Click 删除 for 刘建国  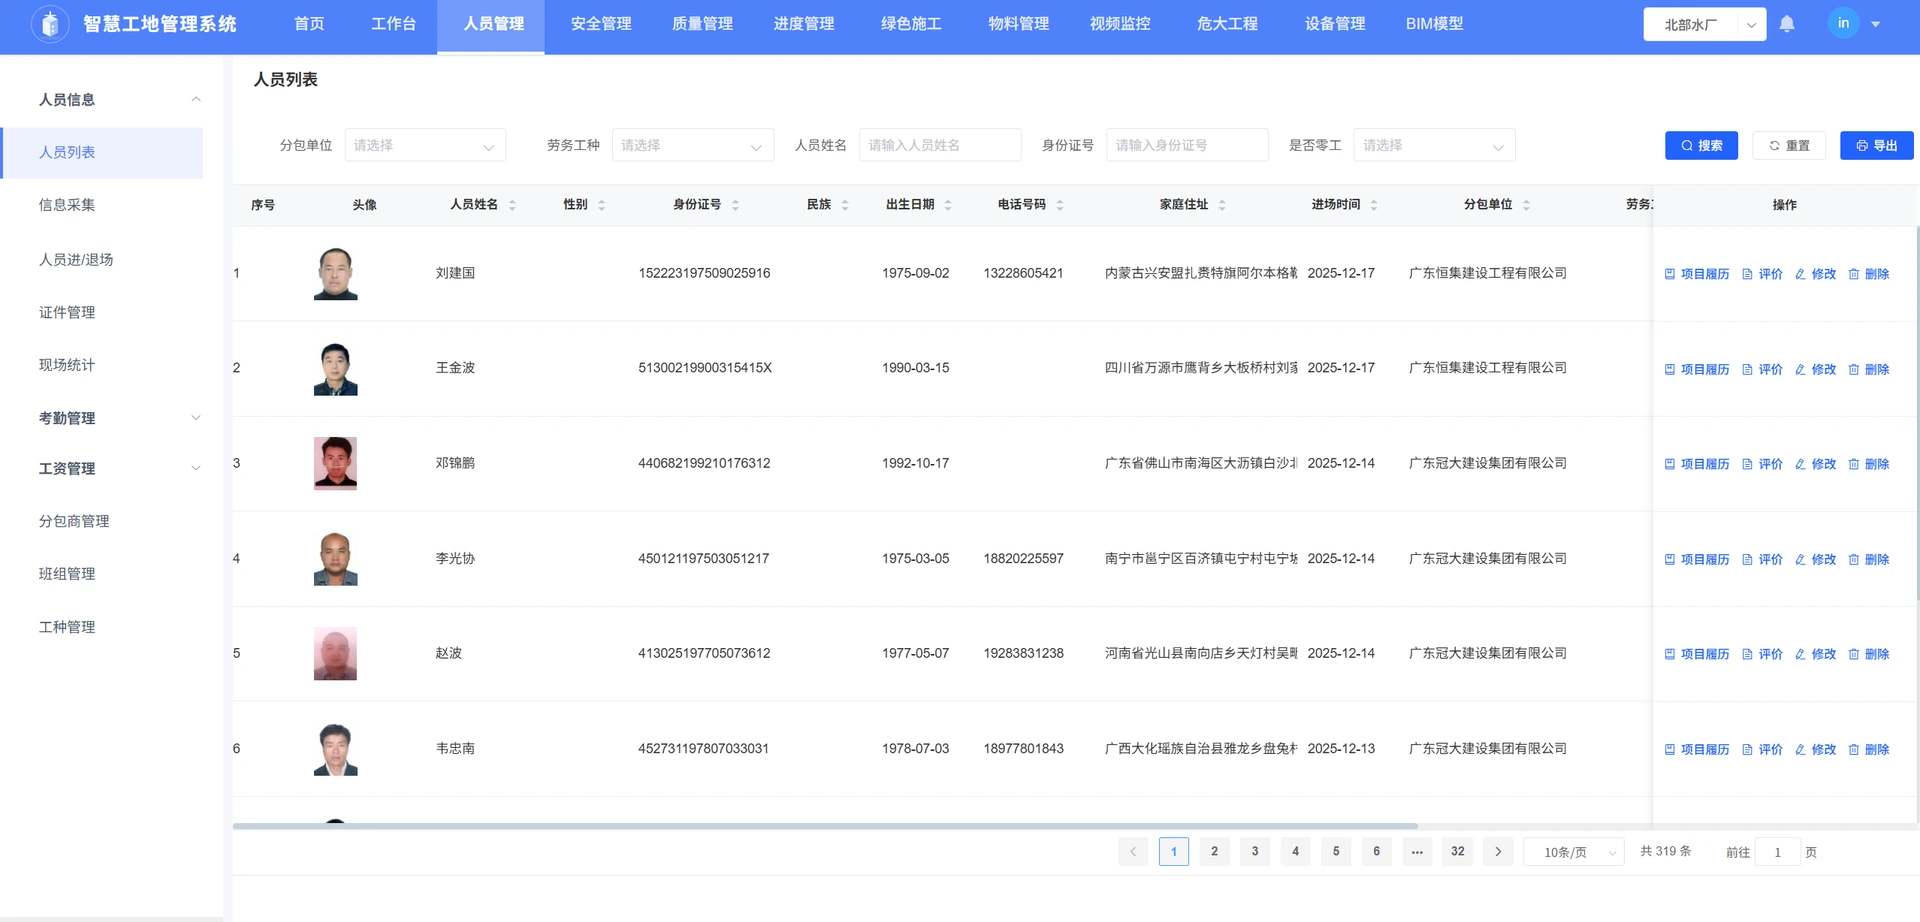tap(1869, 274)
